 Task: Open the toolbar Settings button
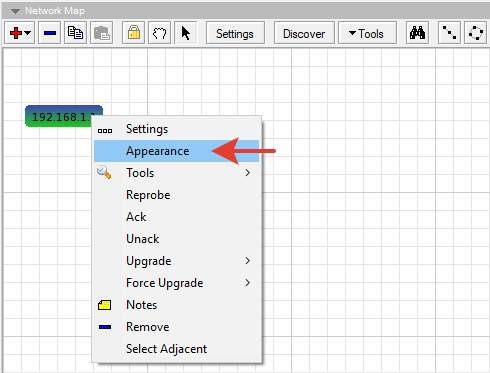[x=235, y=33]
